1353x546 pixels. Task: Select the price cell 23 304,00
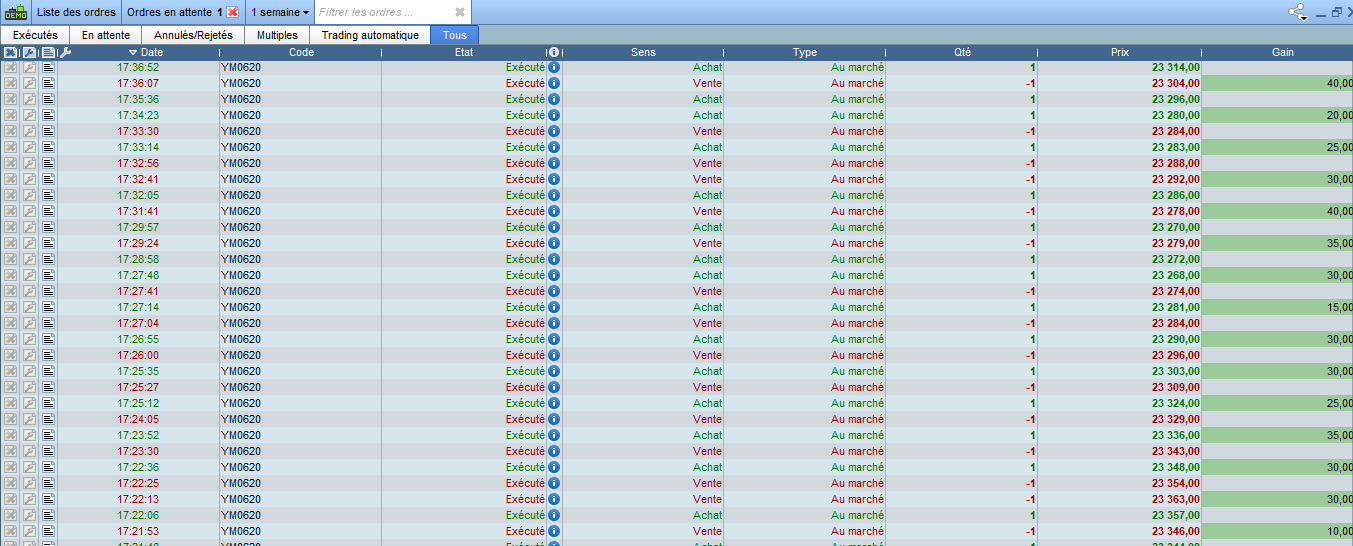coord(1176,83)
